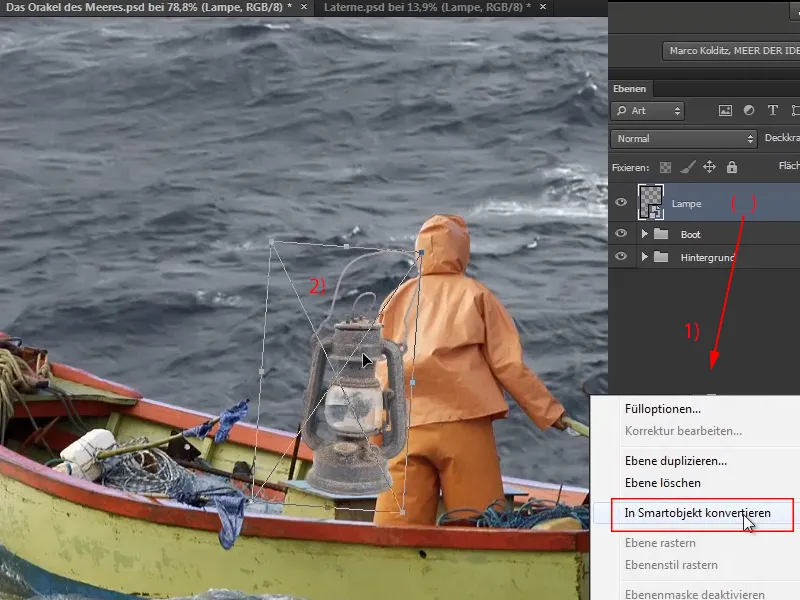Lock image pixels brush icon

tap(687, 167)
